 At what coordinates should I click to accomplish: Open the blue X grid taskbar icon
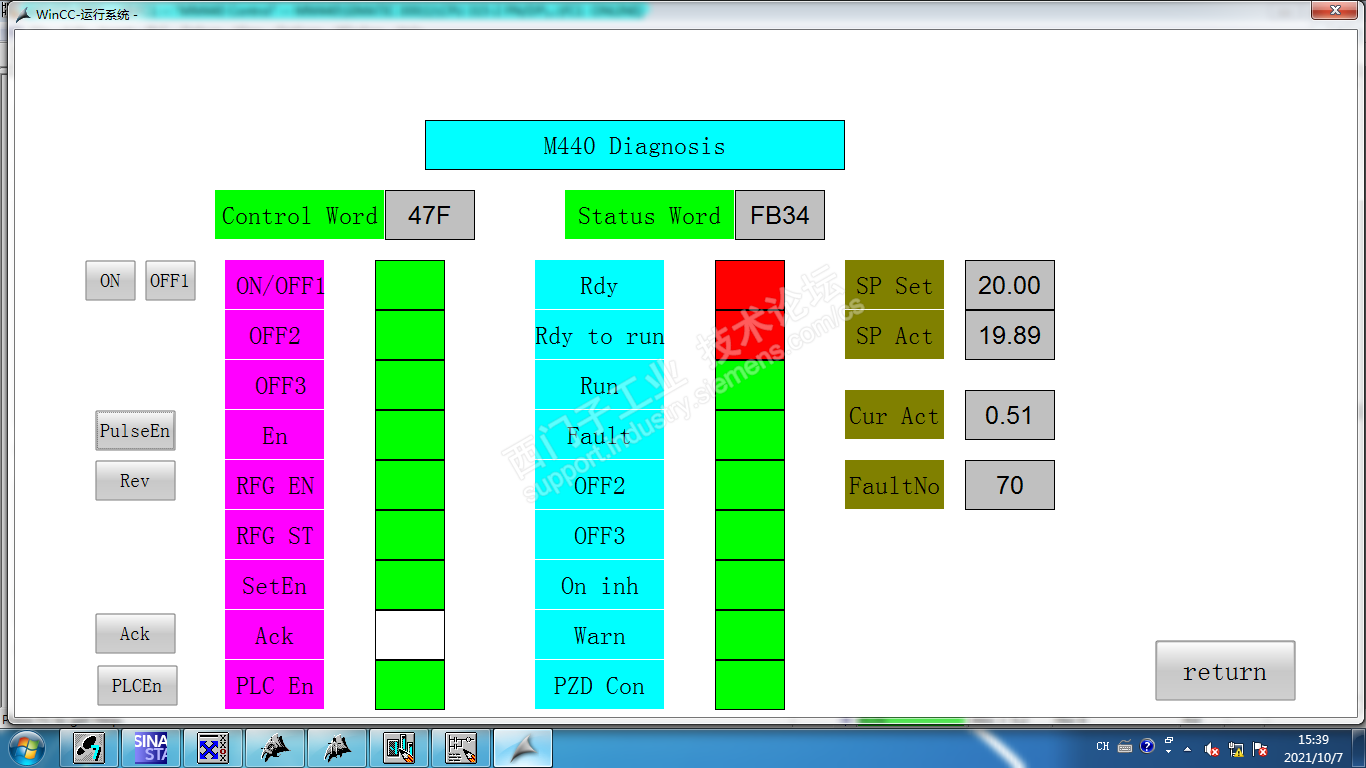pyautogui.click(x=213, y=748)
